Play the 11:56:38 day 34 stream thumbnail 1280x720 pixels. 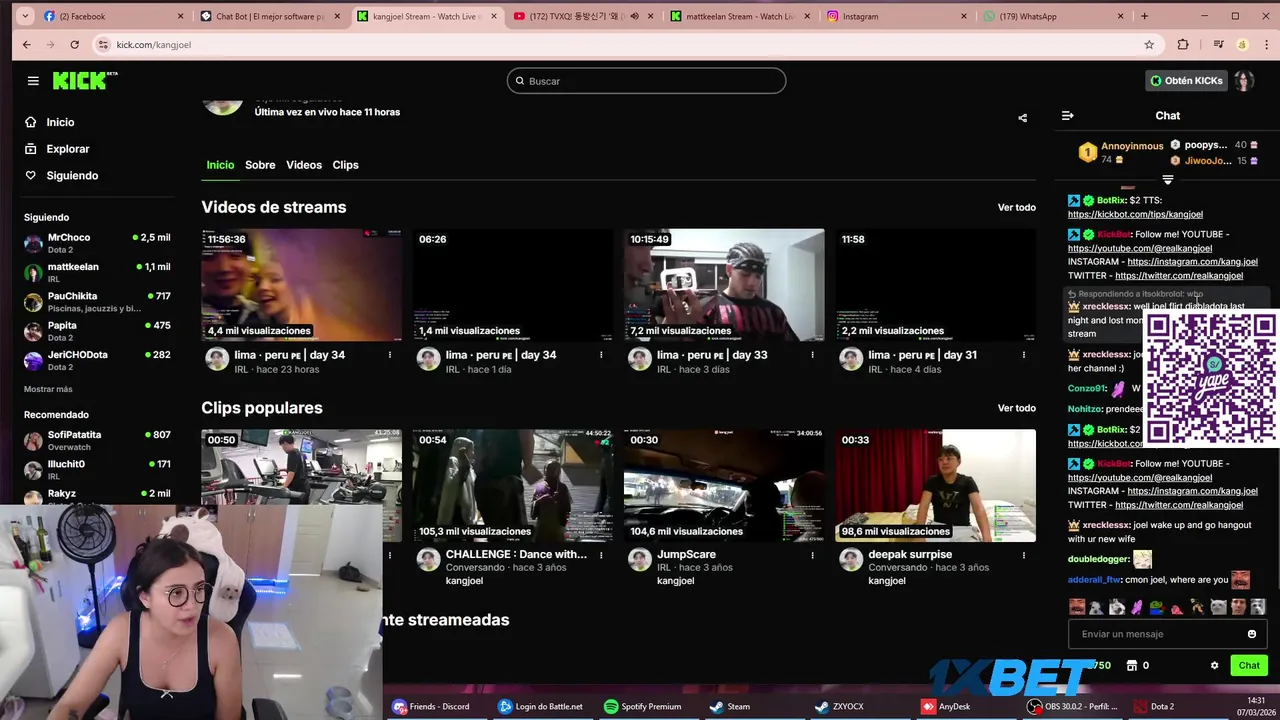click(301, 285)
